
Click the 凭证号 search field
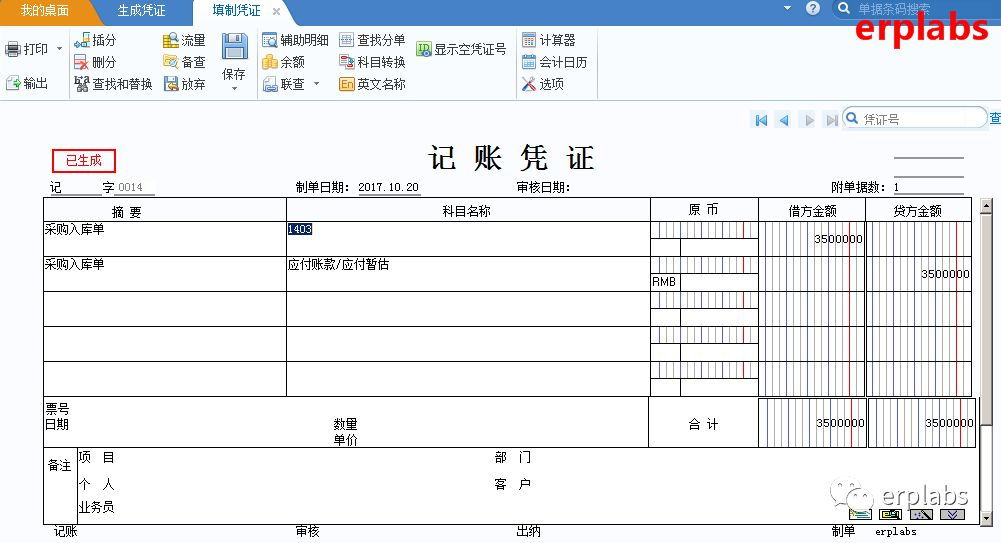pyautogui.click(x=916, y=119)
